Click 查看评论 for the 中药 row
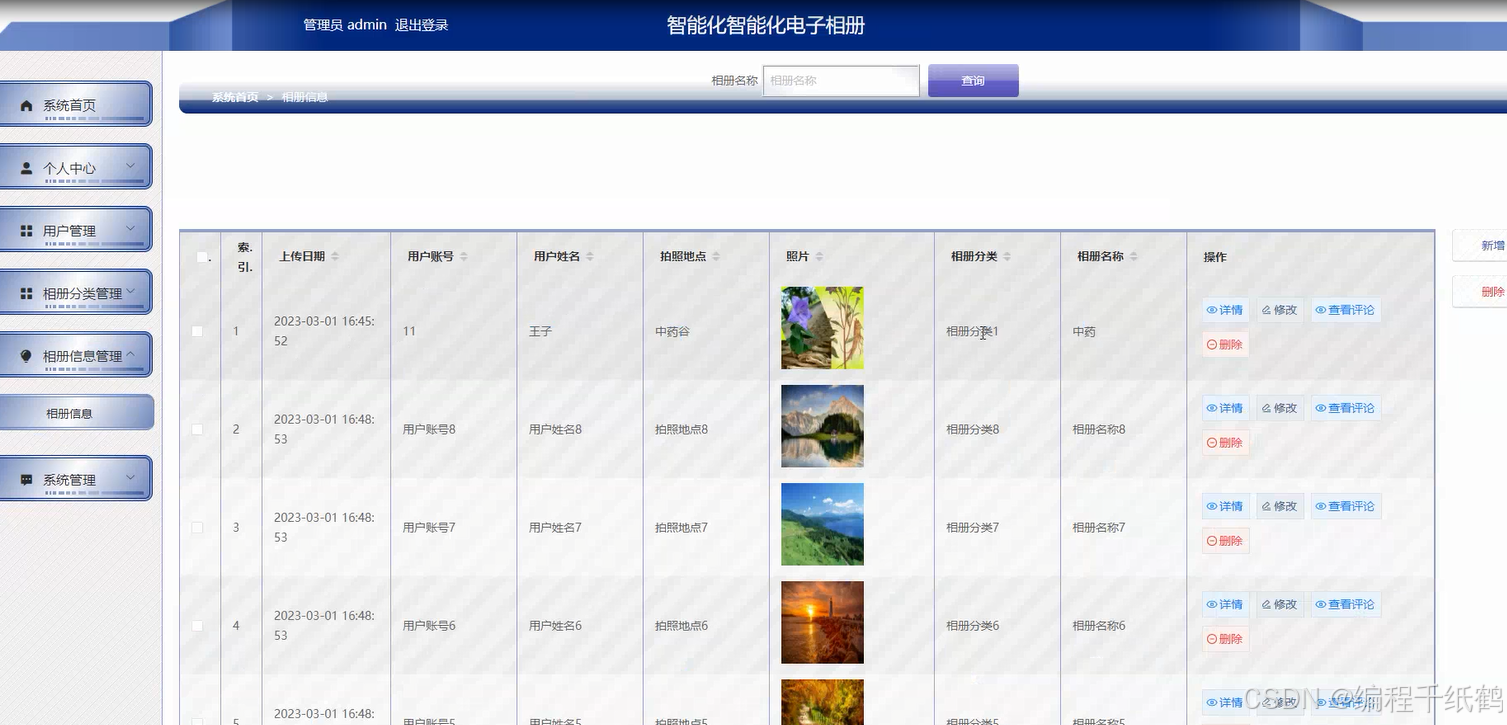The height and width of the screenshot is (725, 1507). [1345, 310]
